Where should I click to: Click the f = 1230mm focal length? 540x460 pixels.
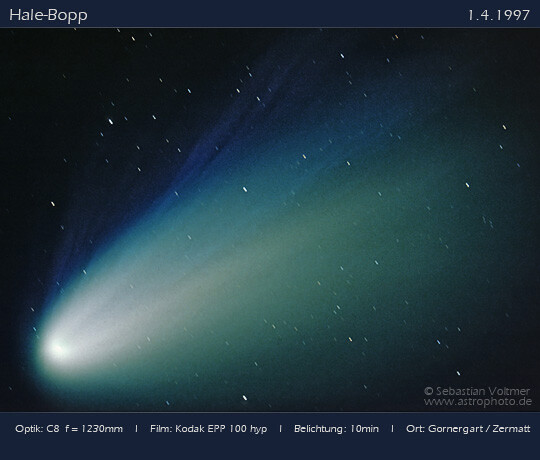94,429
